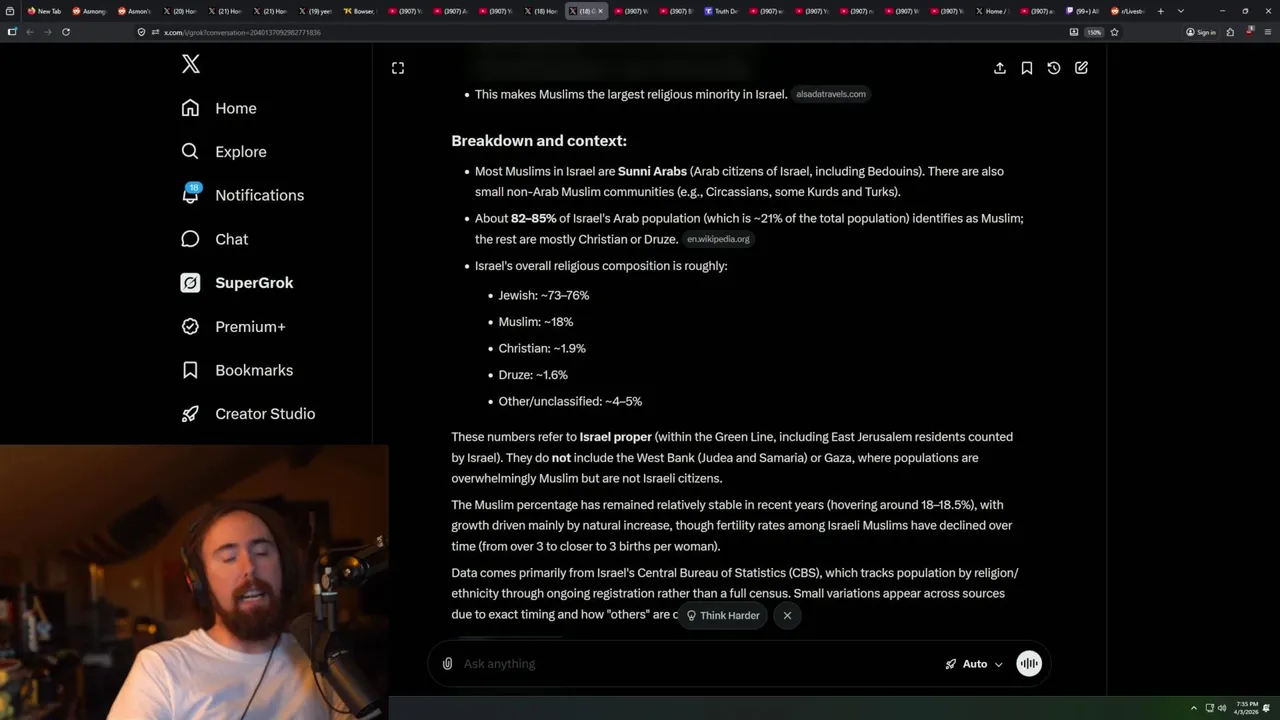Open the taskbar clock and calendar
1280x720 pixels.
1248,708
